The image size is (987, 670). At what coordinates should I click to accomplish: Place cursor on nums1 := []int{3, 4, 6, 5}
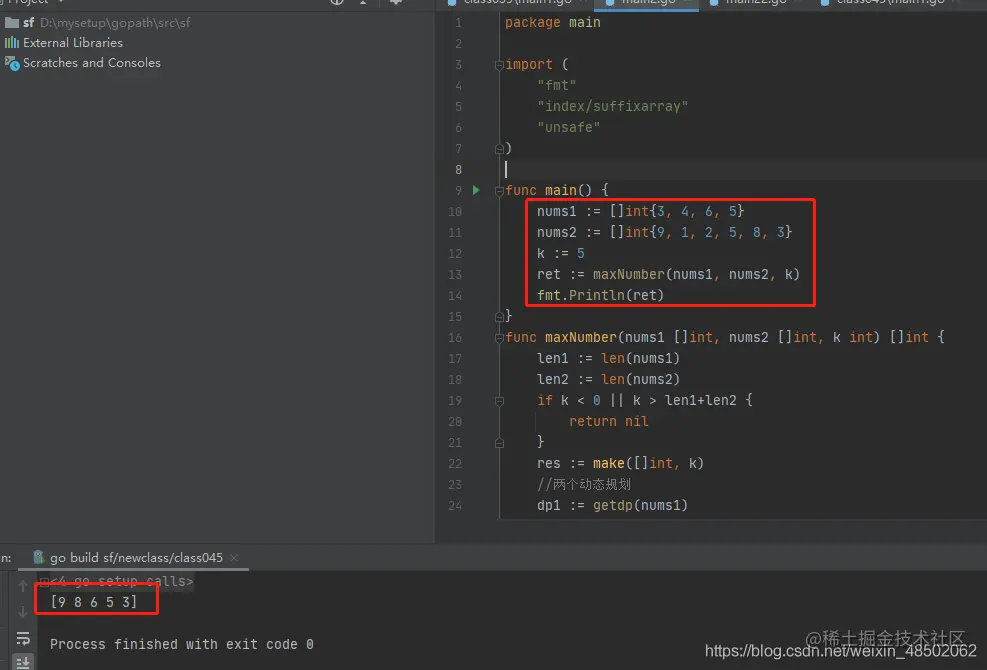(x=640, y=211)
